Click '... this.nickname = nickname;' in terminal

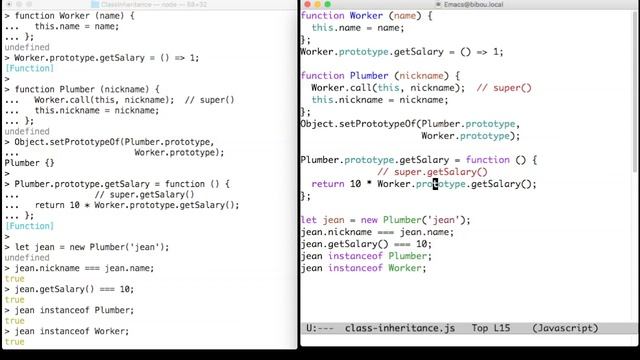tap(82, 111)
